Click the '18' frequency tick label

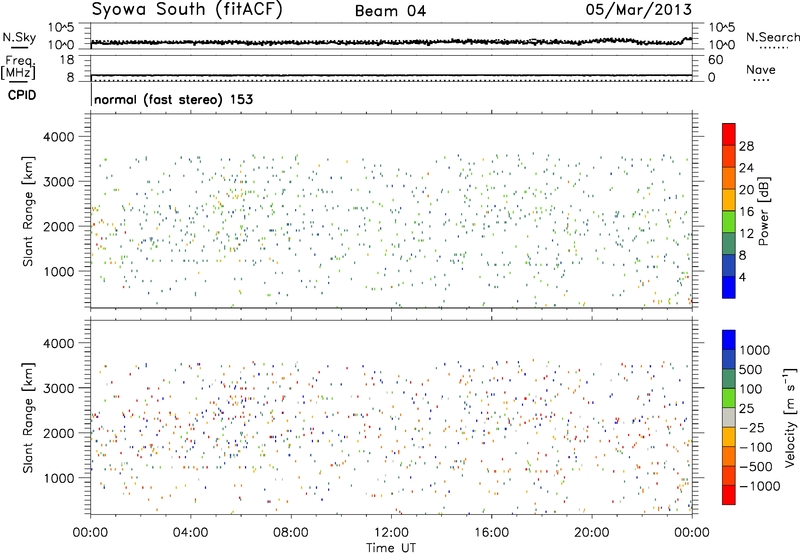pos(67,60)
